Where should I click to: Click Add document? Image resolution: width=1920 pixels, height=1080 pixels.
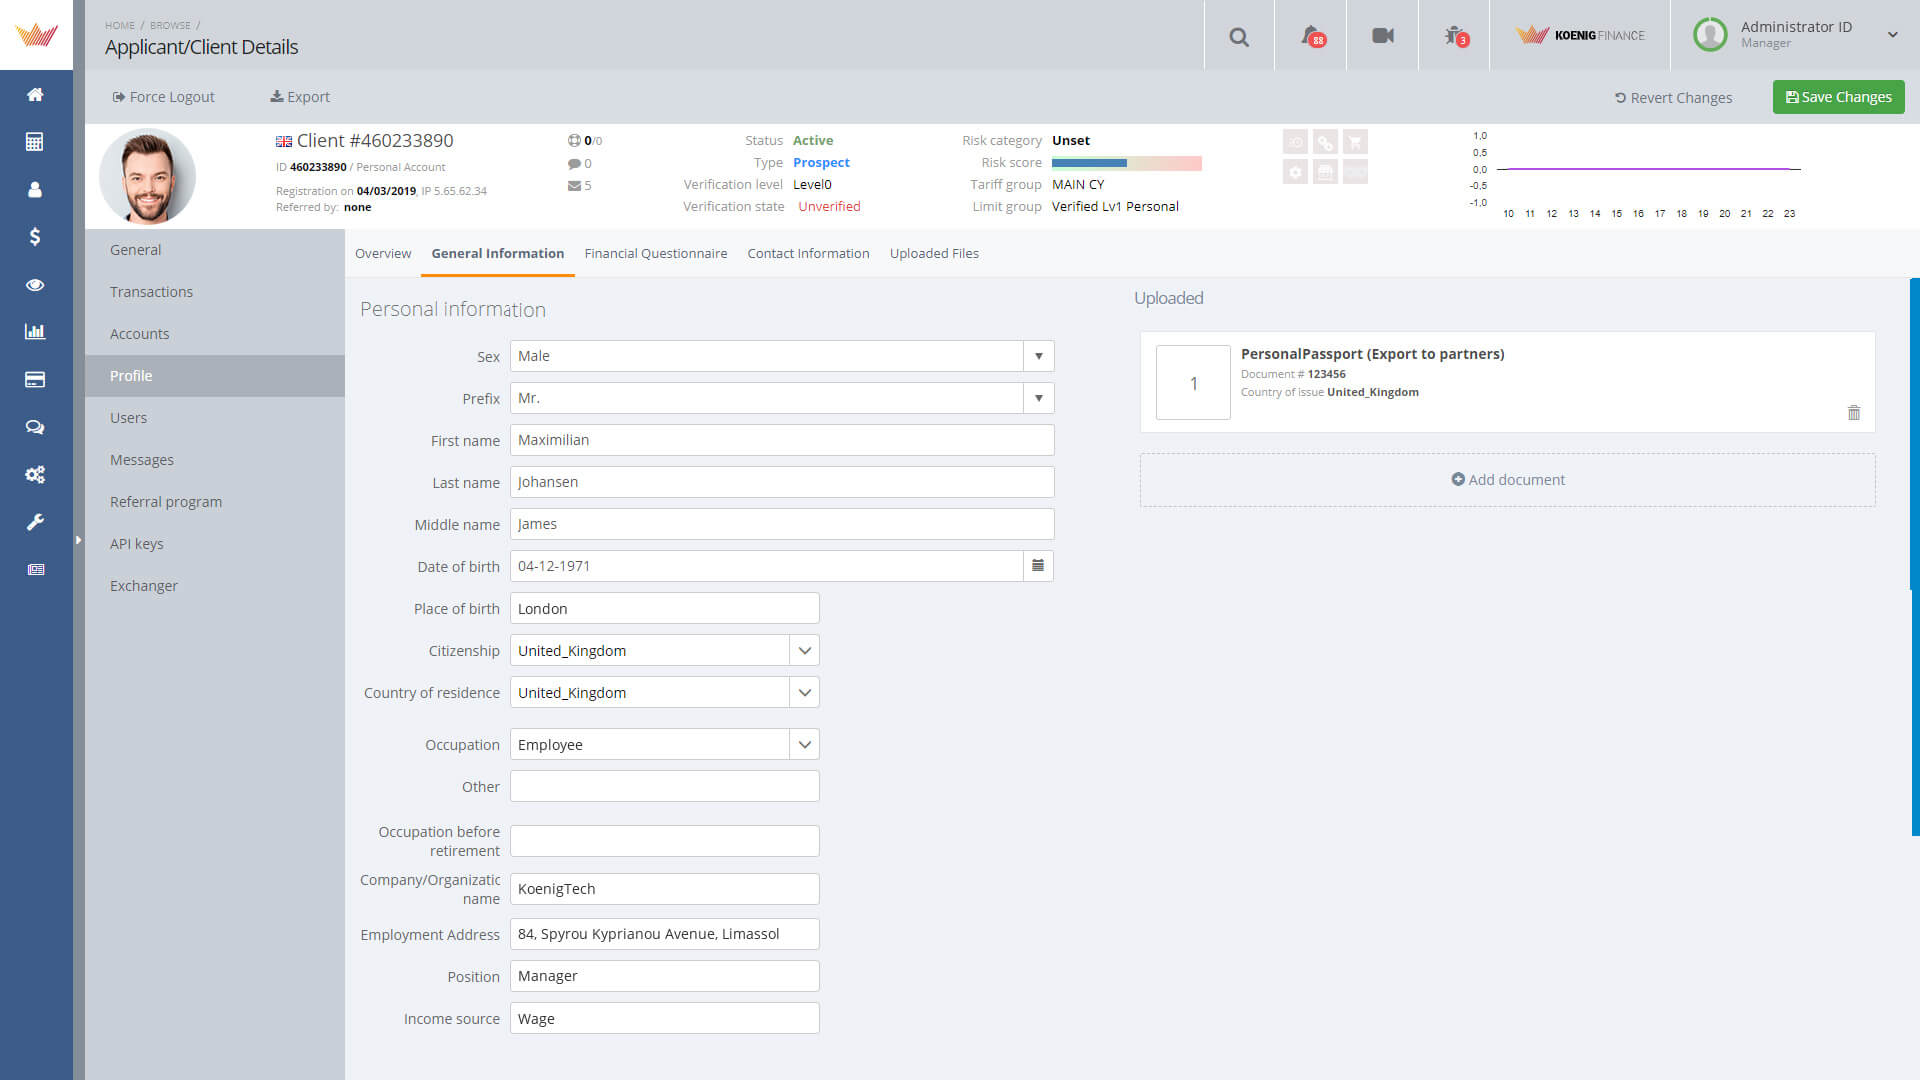tap(1508, 480)
